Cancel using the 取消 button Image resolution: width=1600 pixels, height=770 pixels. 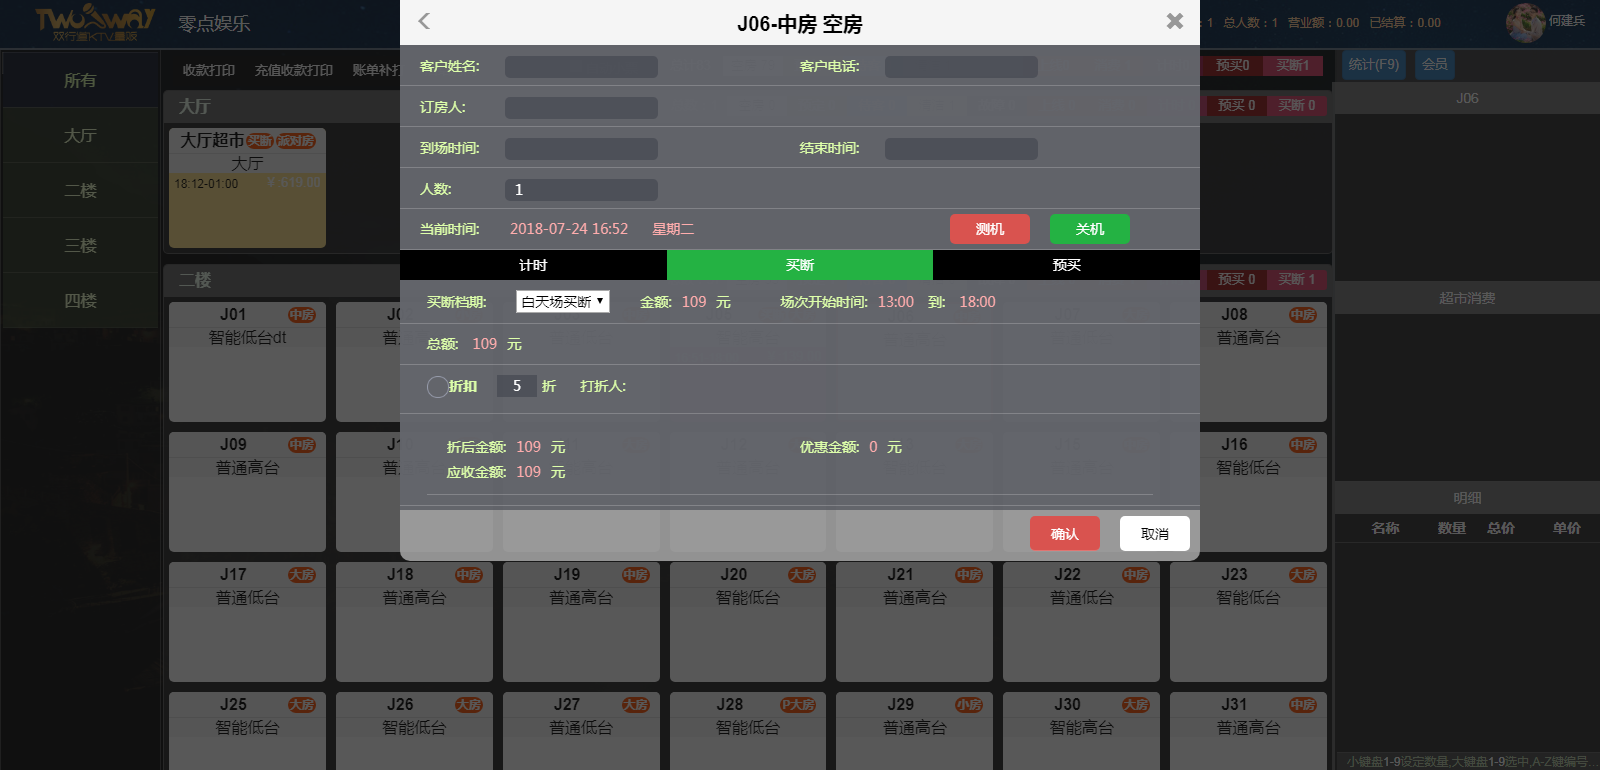click(1154, 534)
